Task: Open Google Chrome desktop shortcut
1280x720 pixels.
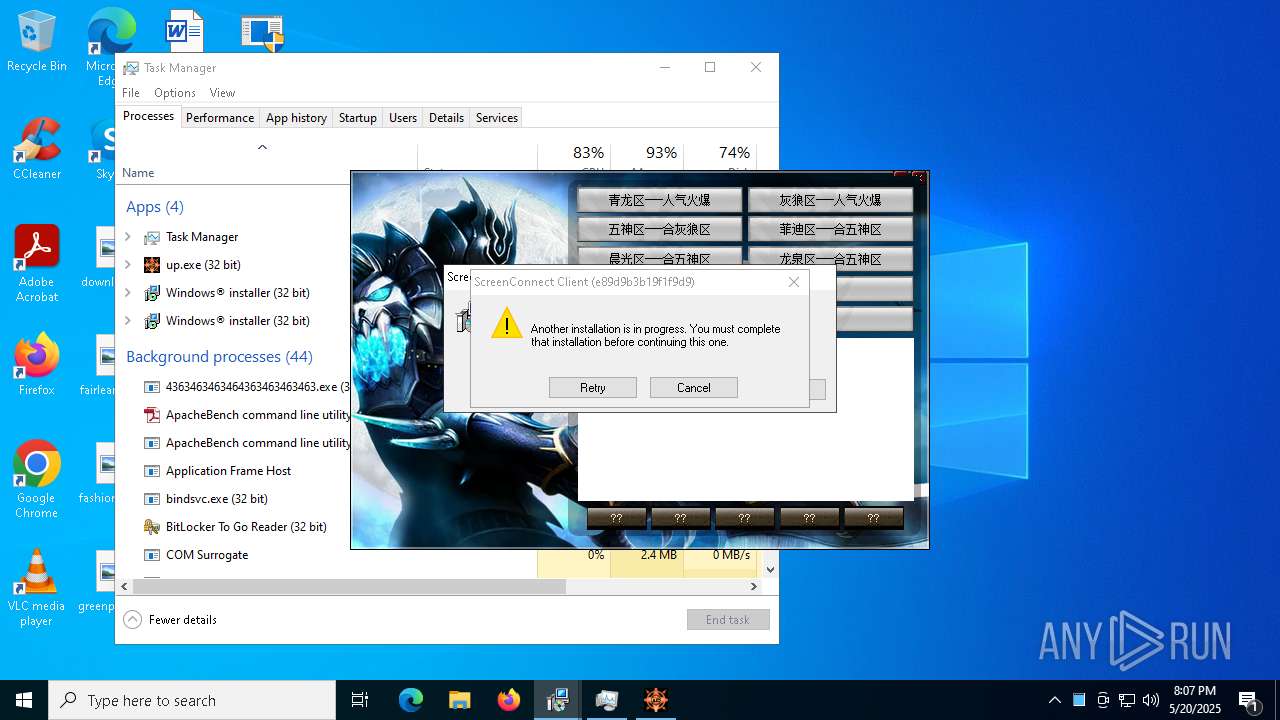Action: tap(36, 479)
